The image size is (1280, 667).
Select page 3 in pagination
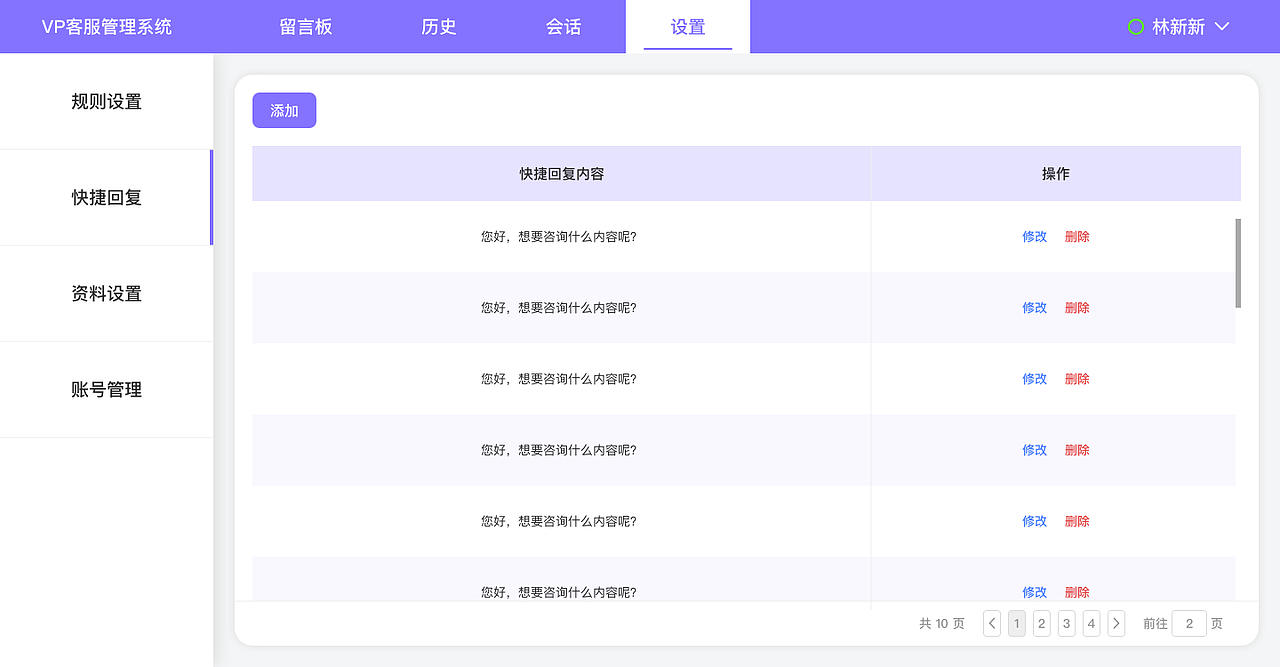[1066, 623]
